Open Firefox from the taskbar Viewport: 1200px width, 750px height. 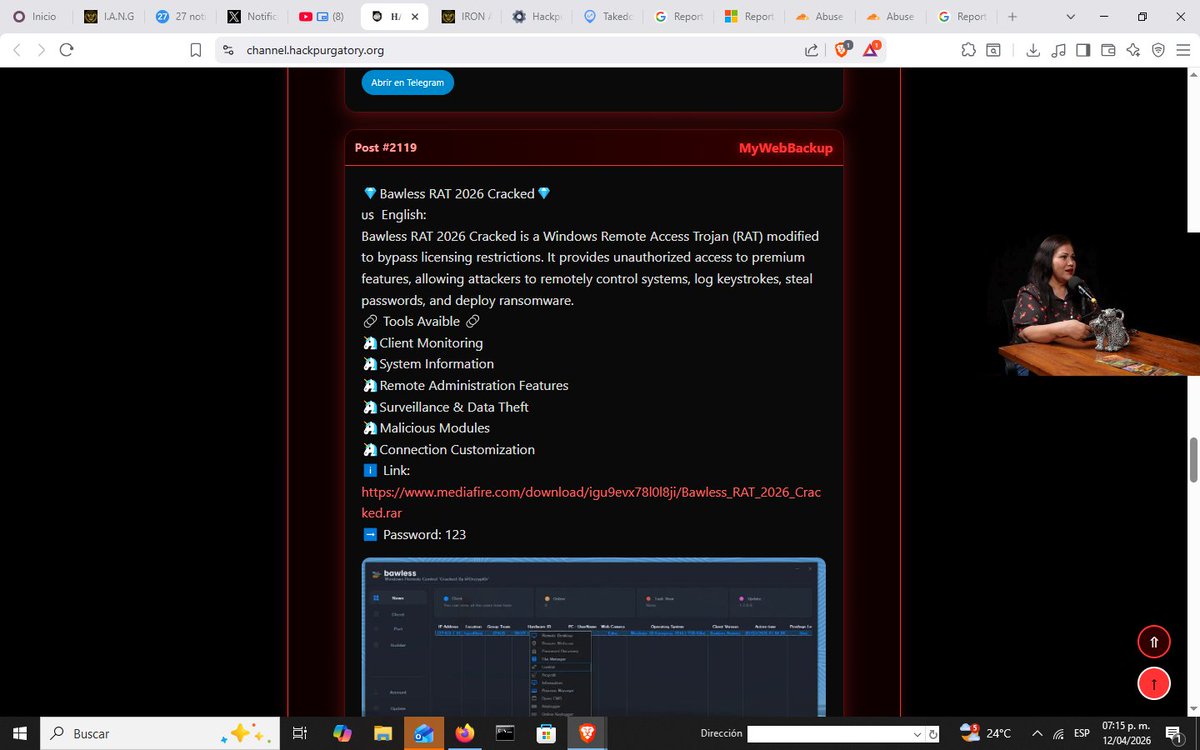[464, 733]
